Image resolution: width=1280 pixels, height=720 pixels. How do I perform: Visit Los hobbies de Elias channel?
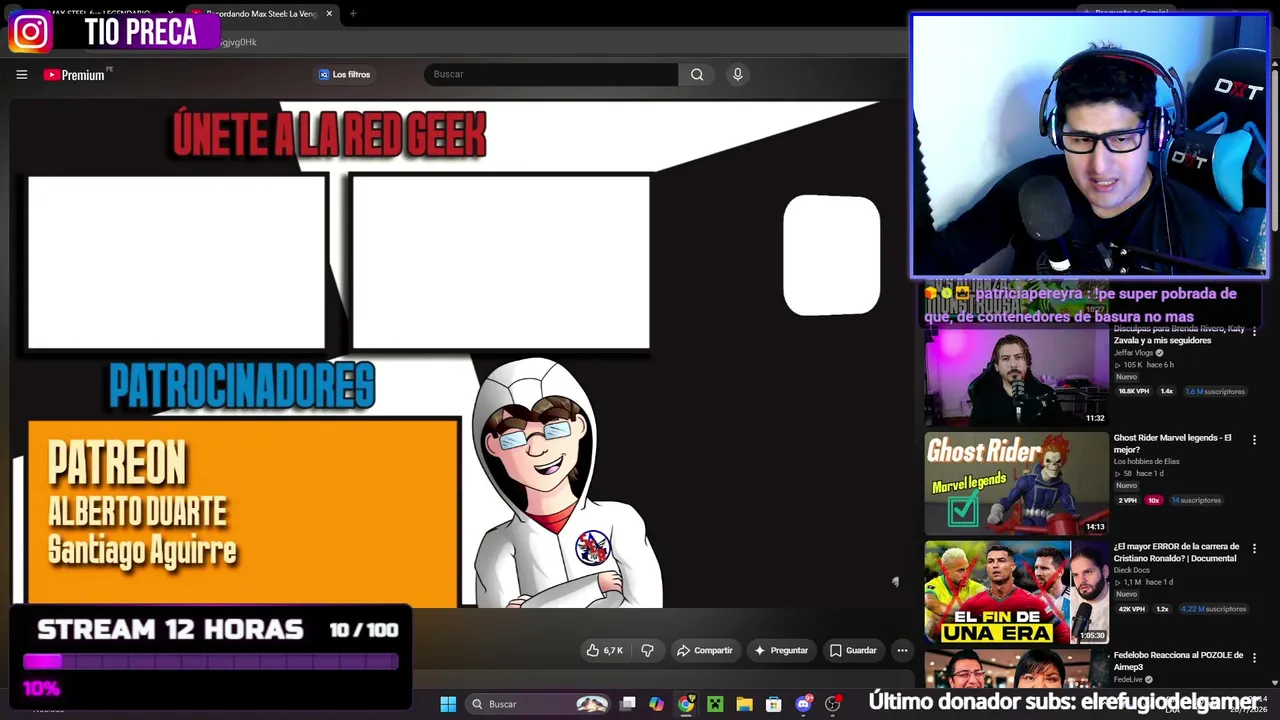click(1147, 461)
